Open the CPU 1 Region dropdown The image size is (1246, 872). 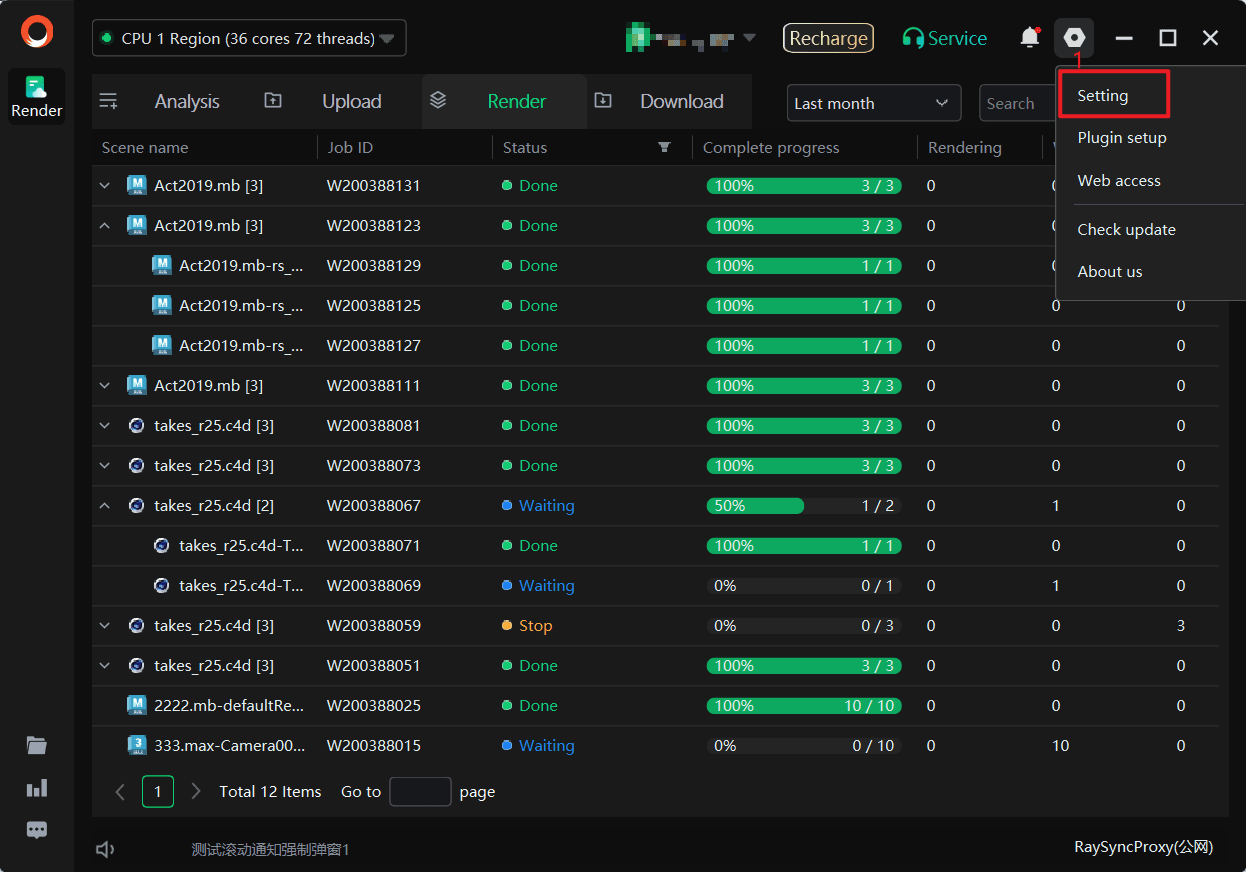coord(249,38)
